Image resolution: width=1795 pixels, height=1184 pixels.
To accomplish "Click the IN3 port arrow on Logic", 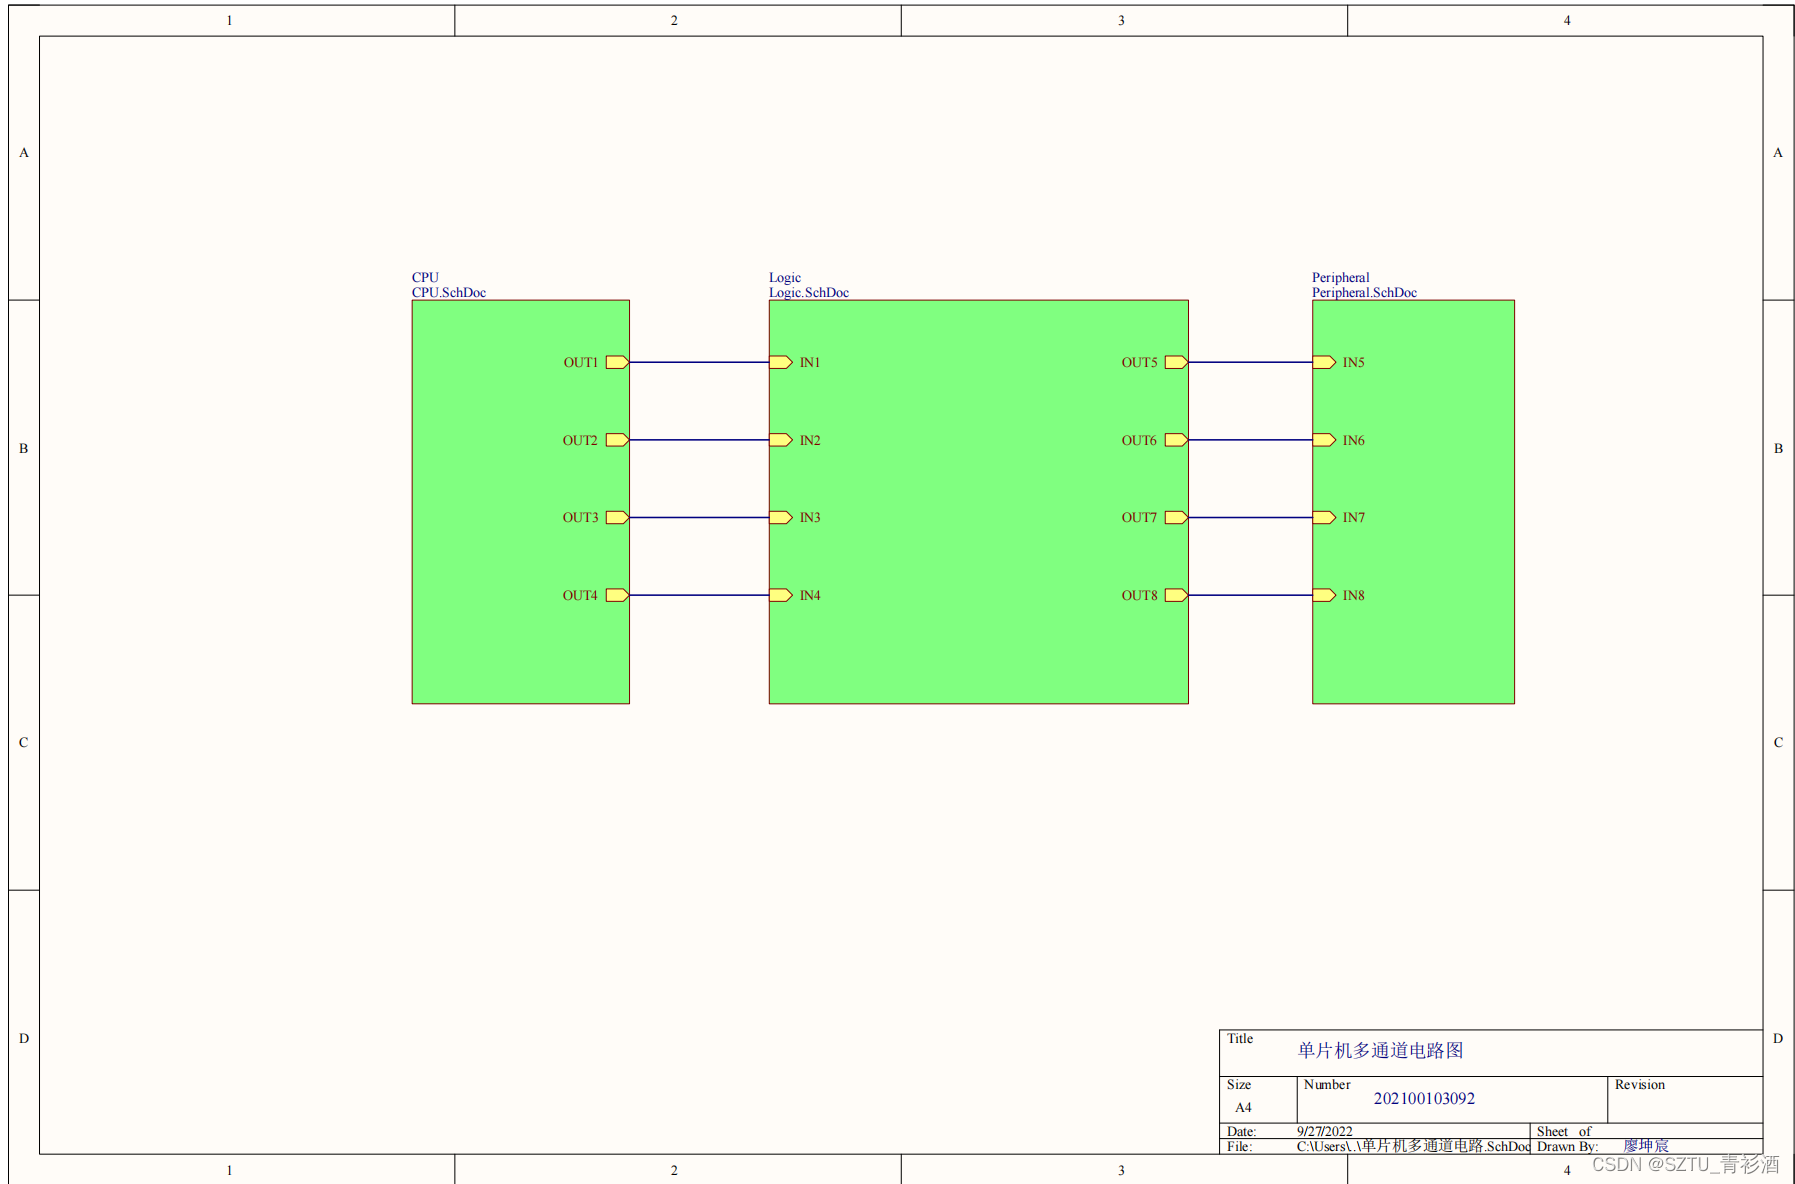I will (781, 517).
